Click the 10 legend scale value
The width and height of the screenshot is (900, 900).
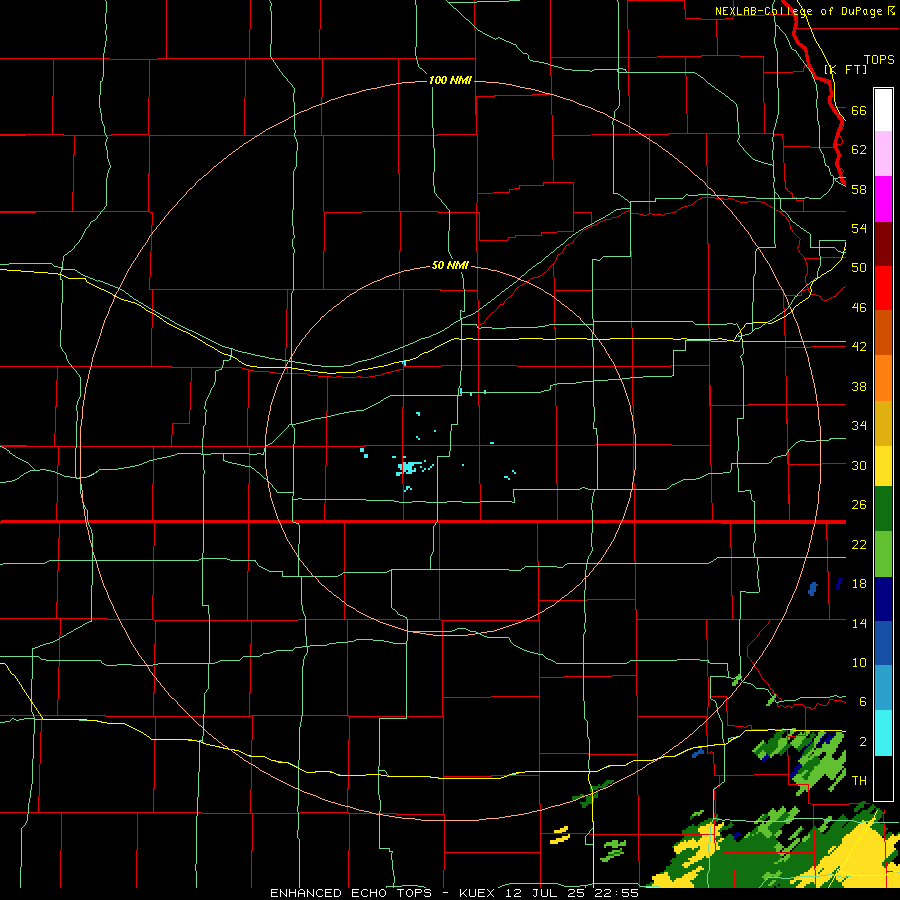pyautogui.click(x=859, y=663)
